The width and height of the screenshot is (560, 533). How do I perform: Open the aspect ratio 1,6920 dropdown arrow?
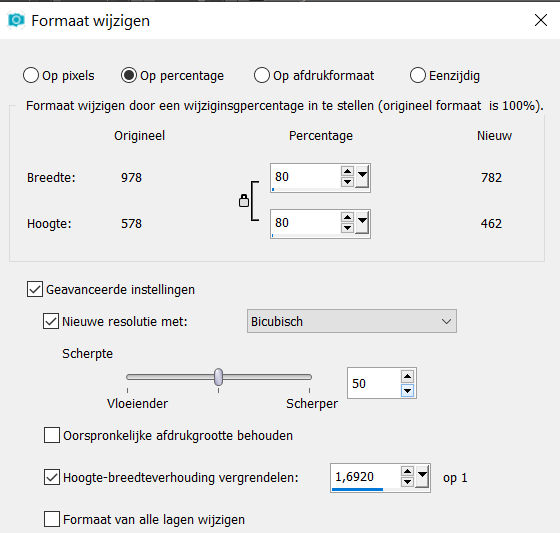[x=422, y=477]
